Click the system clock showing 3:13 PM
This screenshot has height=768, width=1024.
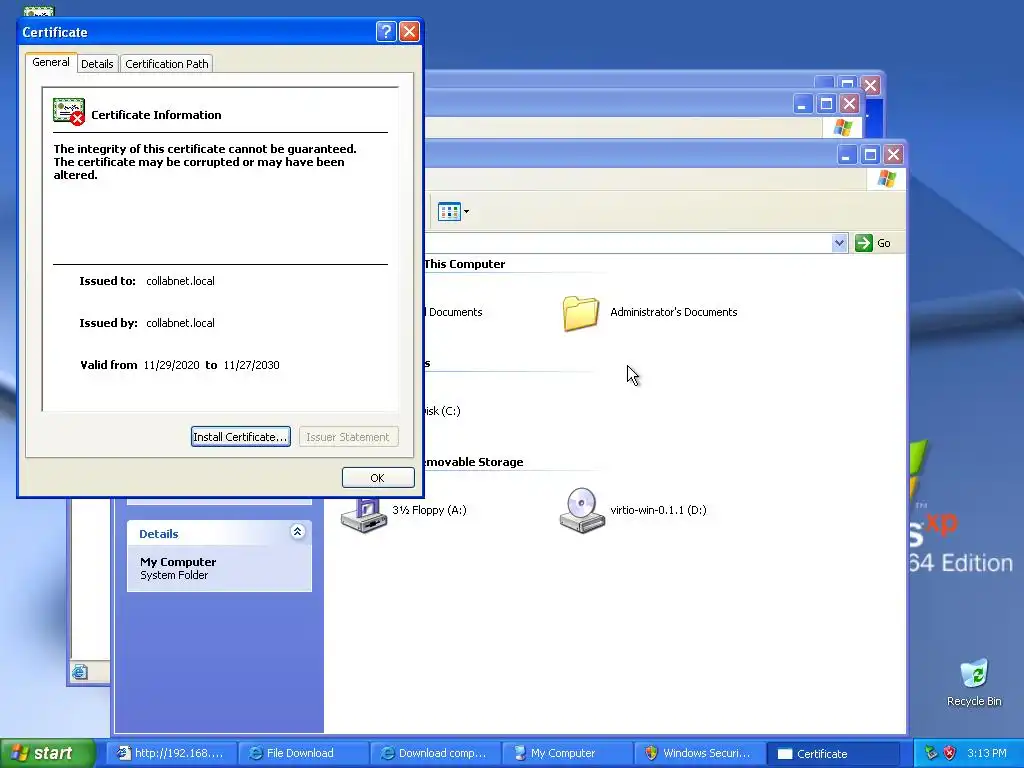tap(987, 753)
